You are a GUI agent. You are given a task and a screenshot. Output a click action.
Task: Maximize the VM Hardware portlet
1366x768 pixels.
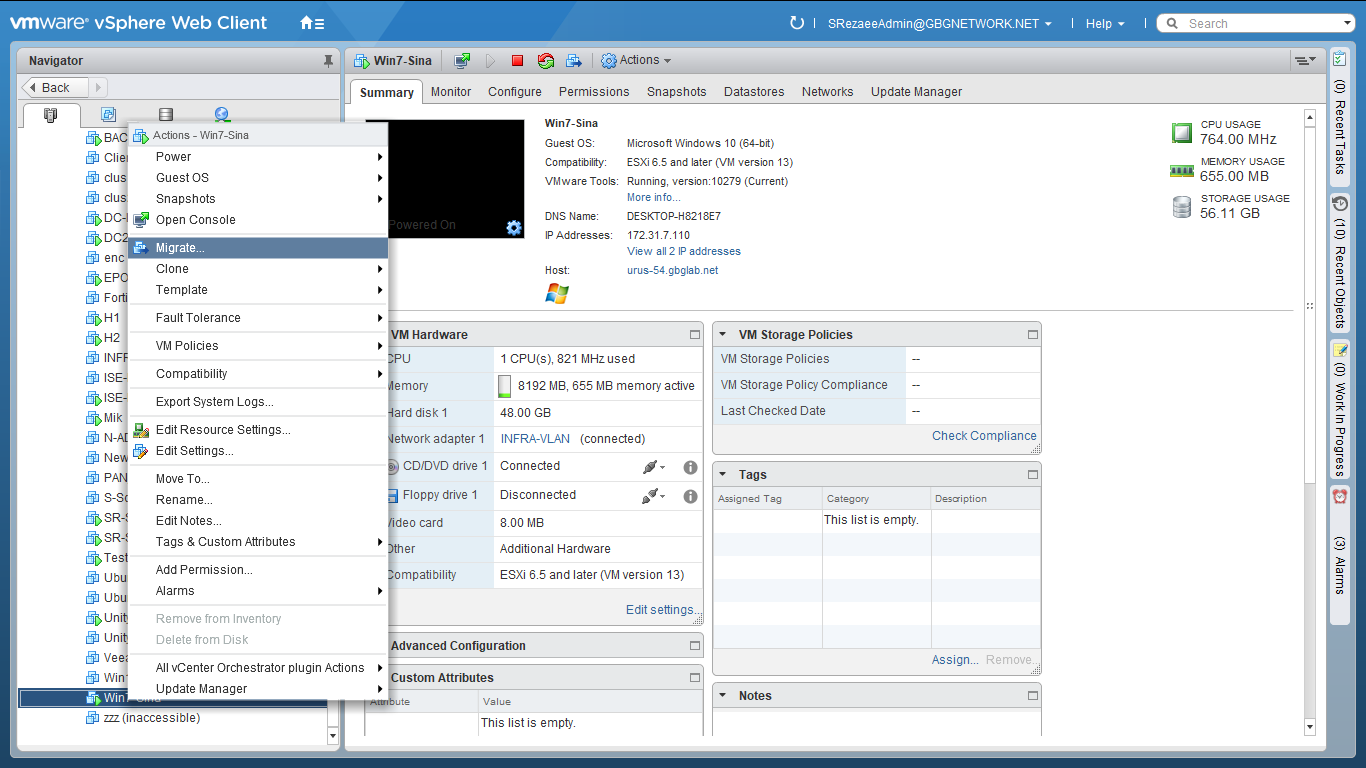[695, 335]
